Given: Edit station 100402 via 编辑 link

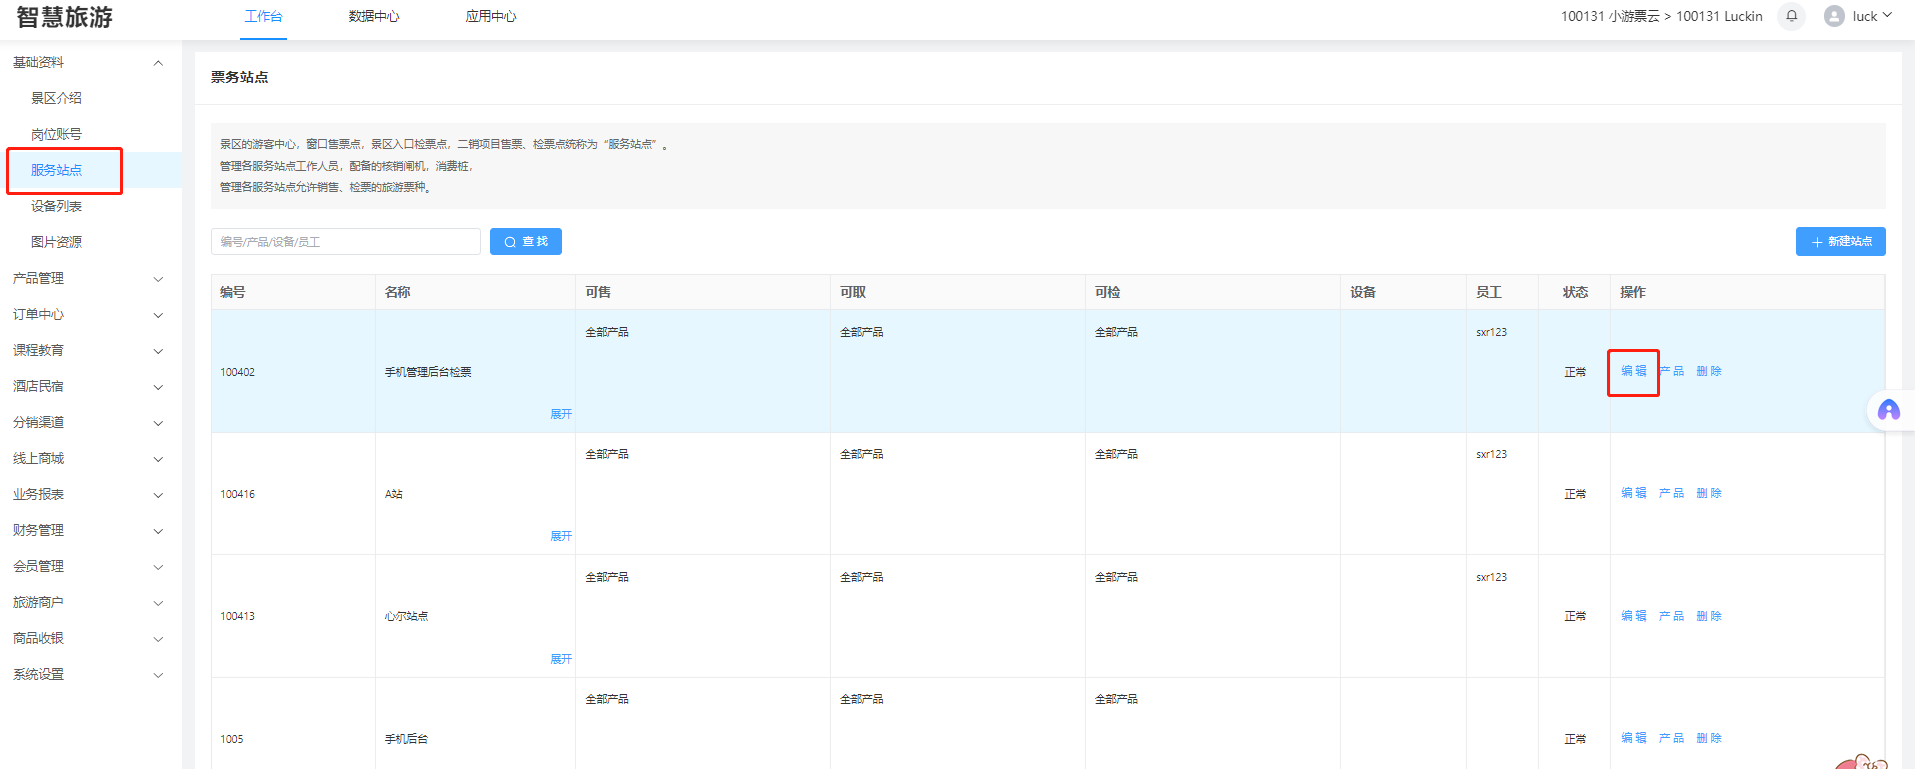Looking at the screenshot, I should 1633,371.
